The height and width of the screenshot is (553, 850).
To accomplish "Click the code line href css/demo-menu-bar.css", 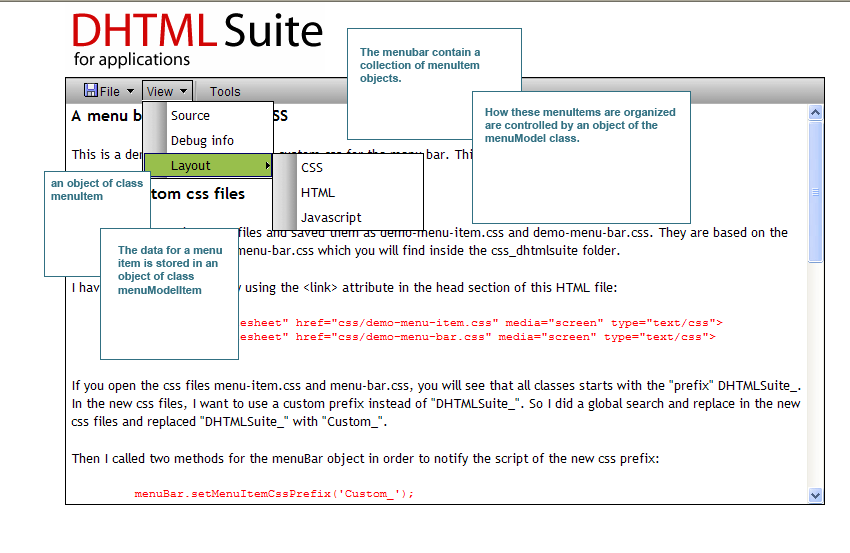I will [477, 337].
